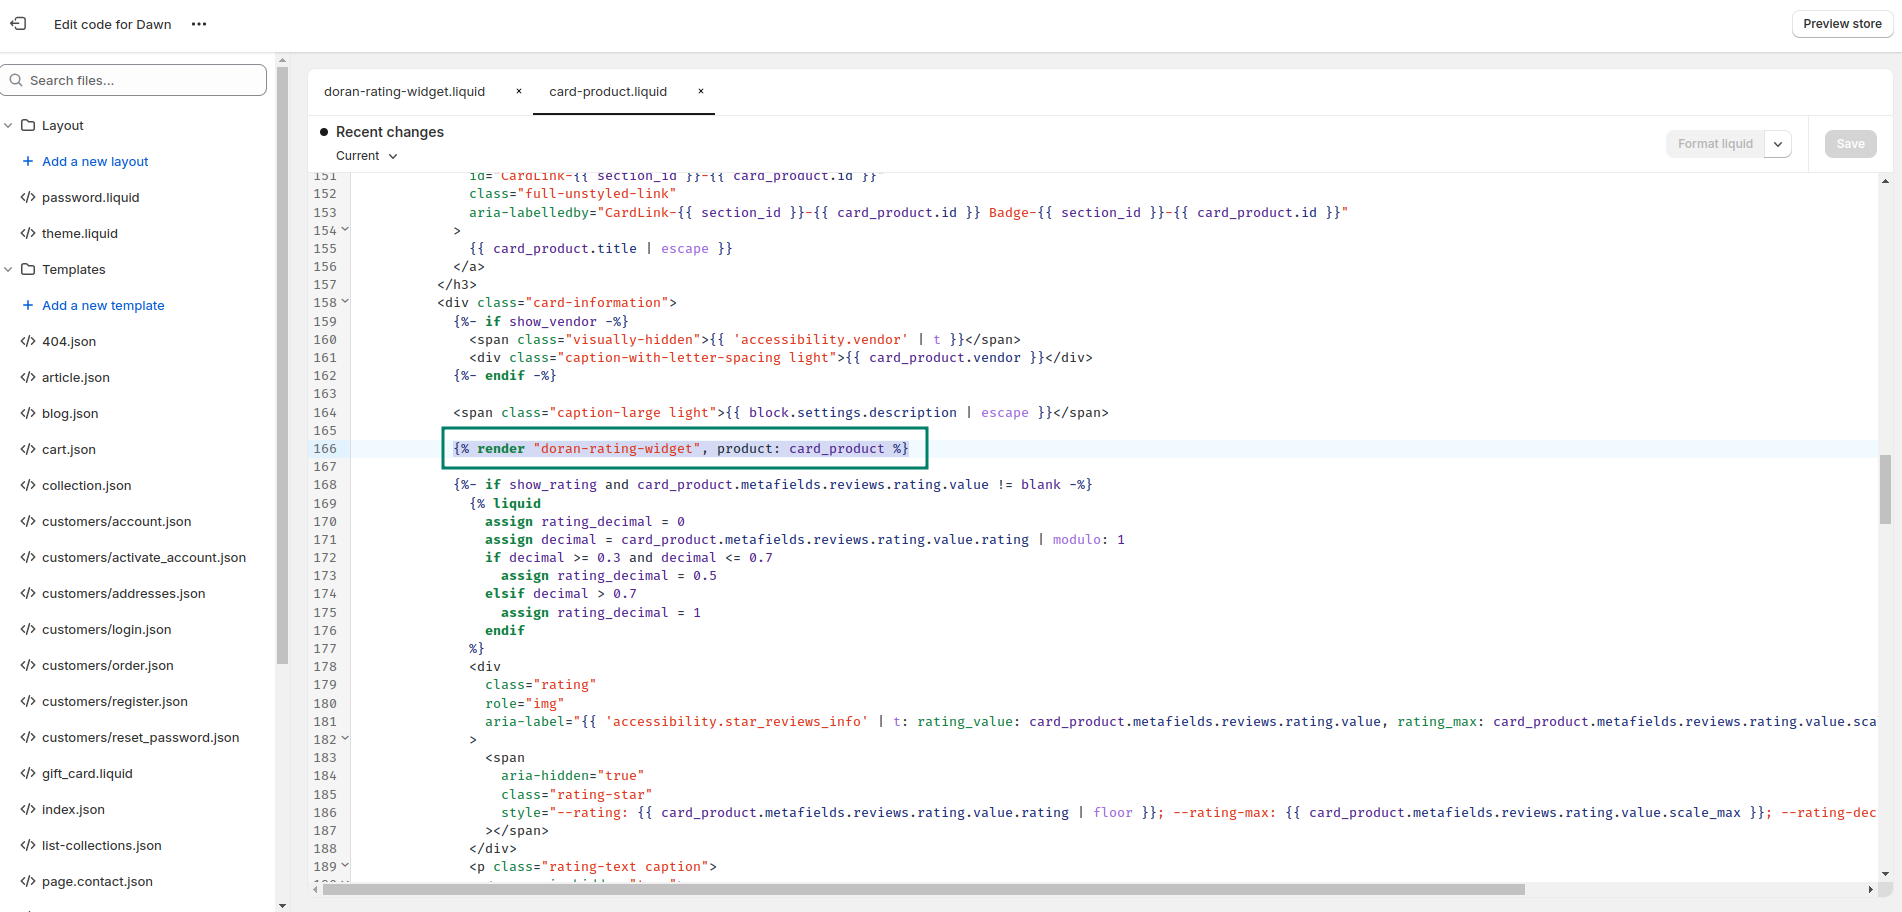Click 'Edit code for Dawn' title

click(112, 24)
